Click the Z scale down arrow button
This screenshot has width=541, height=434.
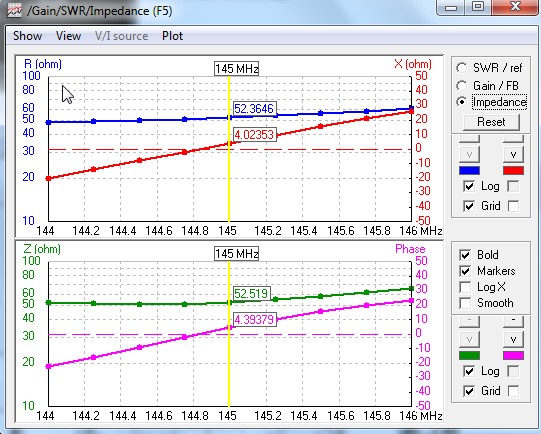tap(469, 339)
